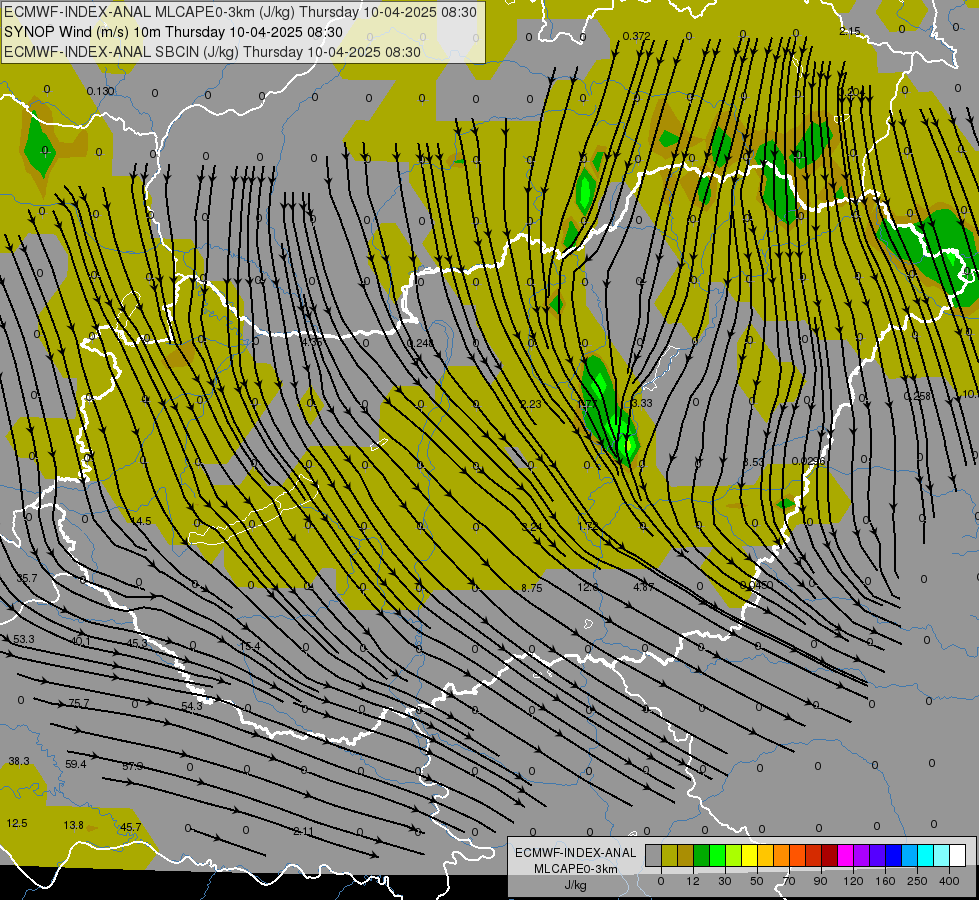Click the 3.53 grid value
Image resolution: width=979 pixels, height=900 pixels.
[754, 462]
